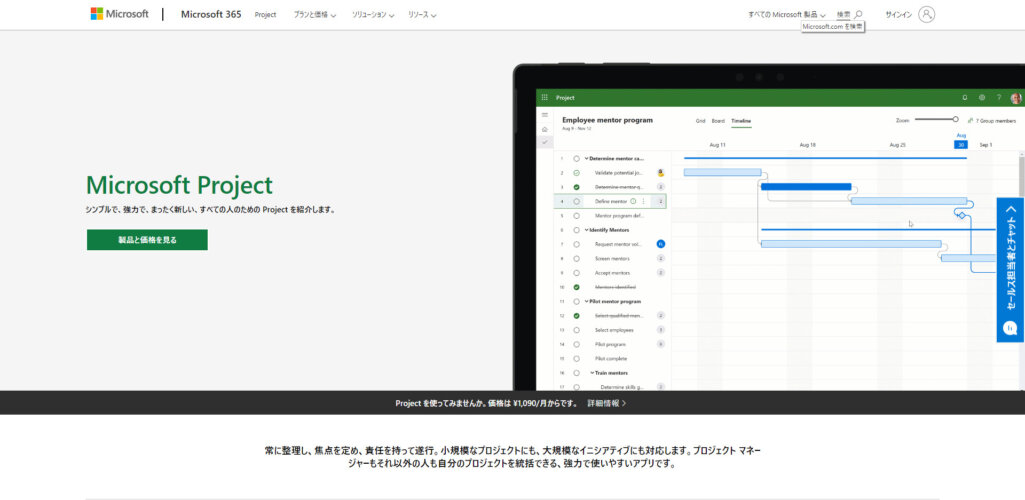
Task: Click the 検索 magnifier search icon
Action: 858,14
